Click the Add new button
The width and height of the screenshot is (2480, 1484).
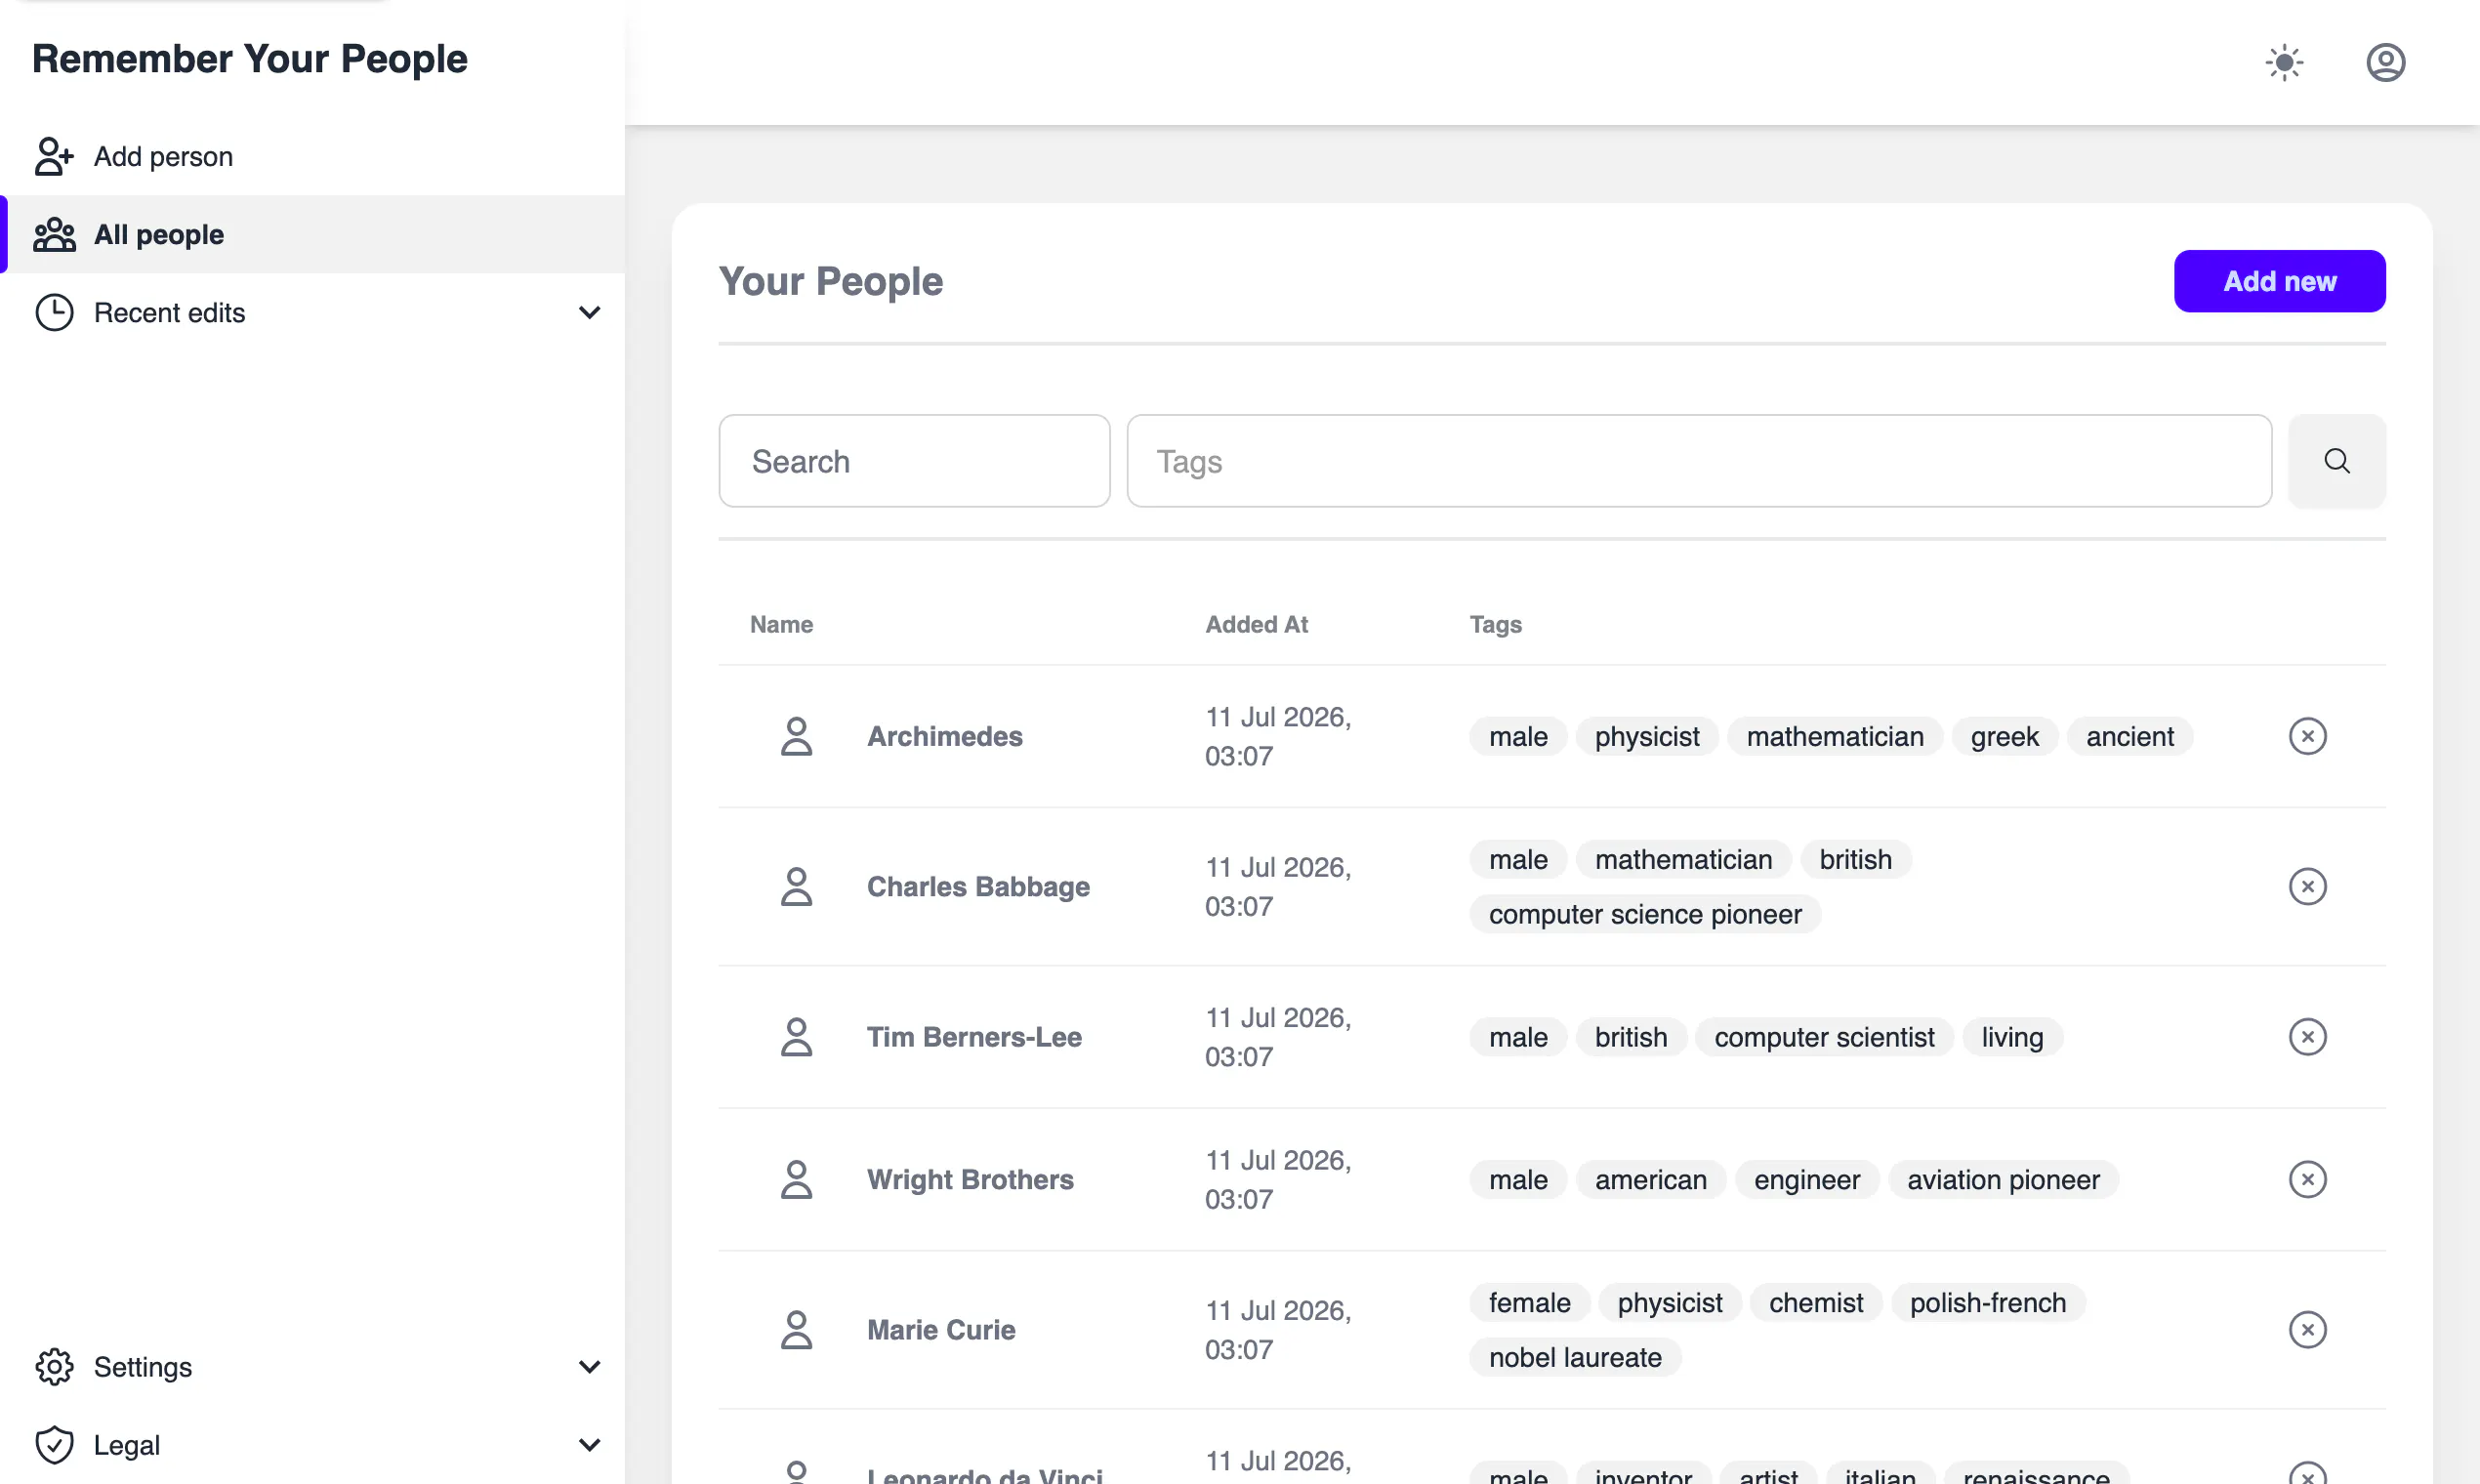2279,281
